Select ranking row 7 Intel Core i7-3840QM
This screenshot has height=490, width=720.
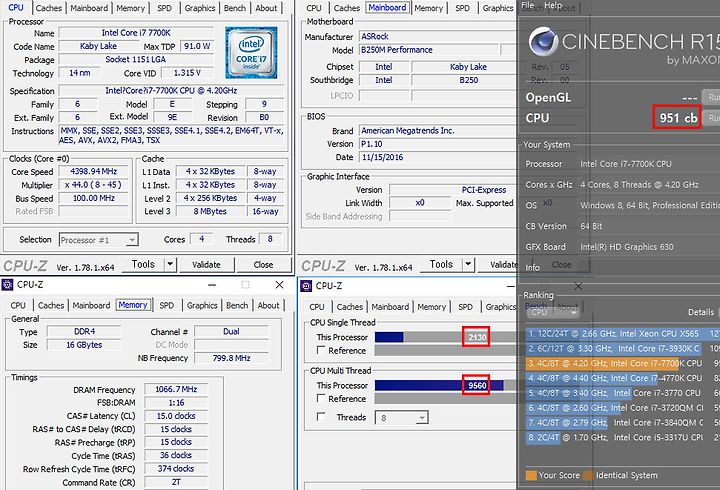click(623, 422)
